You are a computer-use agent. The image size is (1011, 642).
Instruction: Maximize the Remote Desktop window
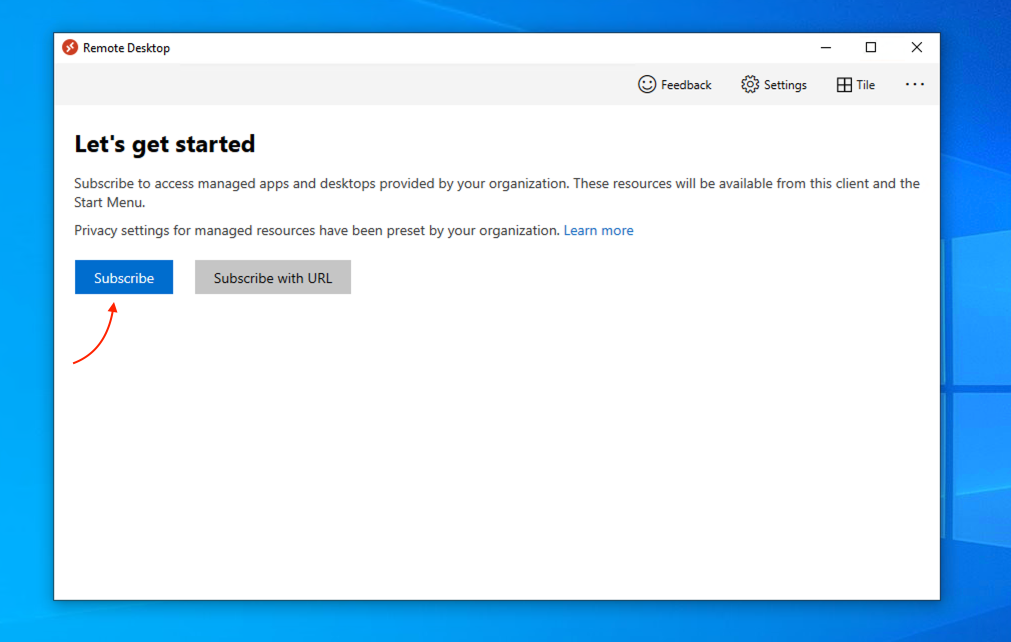[870, 48]
